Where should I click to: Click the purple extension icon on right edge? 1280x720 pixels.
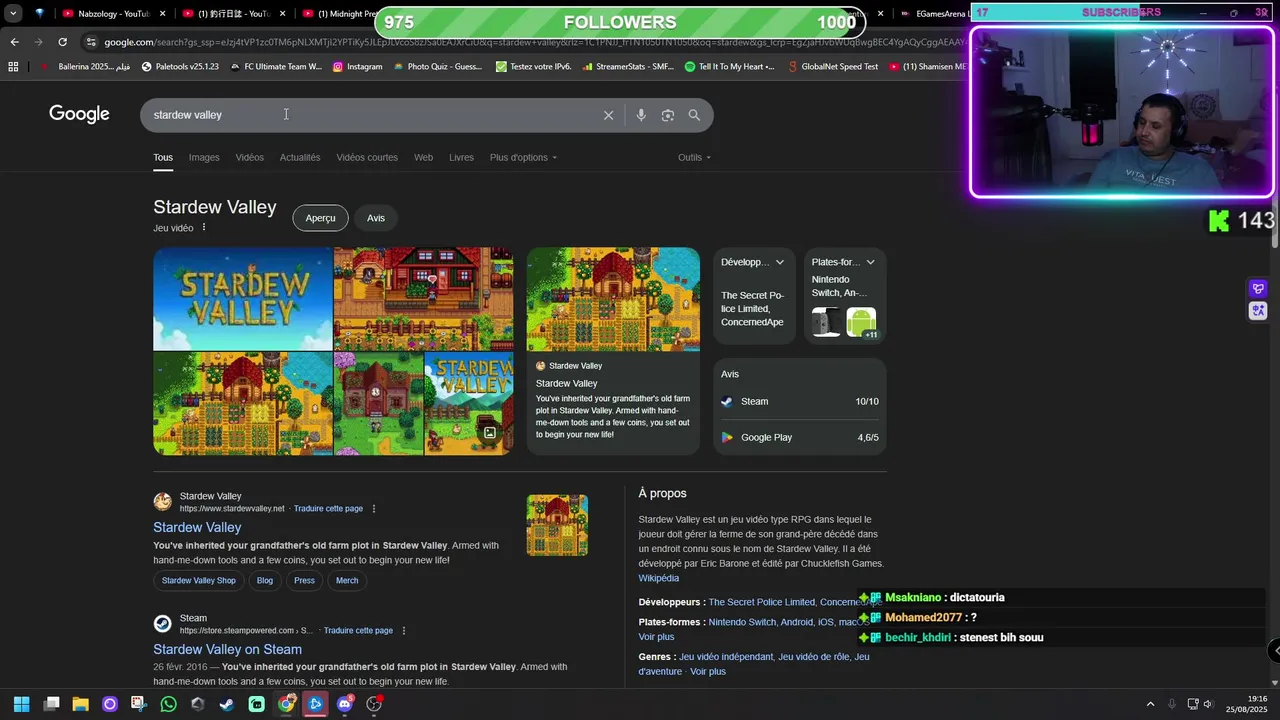tap(1258, 289)
